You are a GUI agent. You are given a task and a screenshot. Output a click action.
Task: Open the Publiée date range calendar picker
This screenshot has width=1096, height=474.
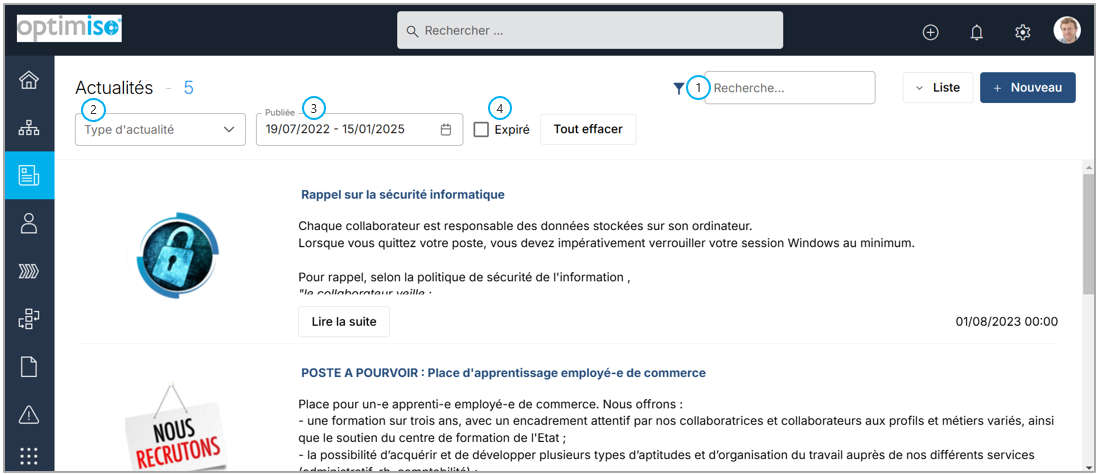[446, 129]
